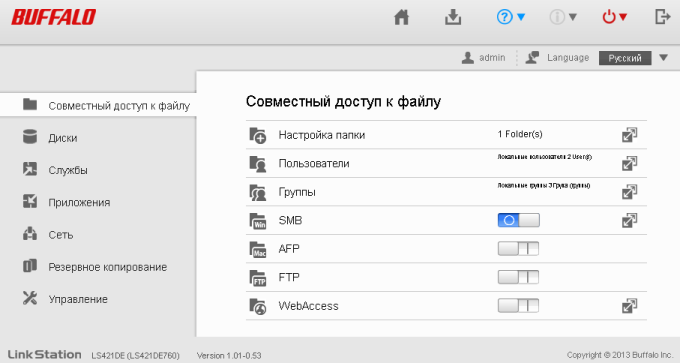Click the WebAccess label
The image size is (680, 363).
click(308, 306)
